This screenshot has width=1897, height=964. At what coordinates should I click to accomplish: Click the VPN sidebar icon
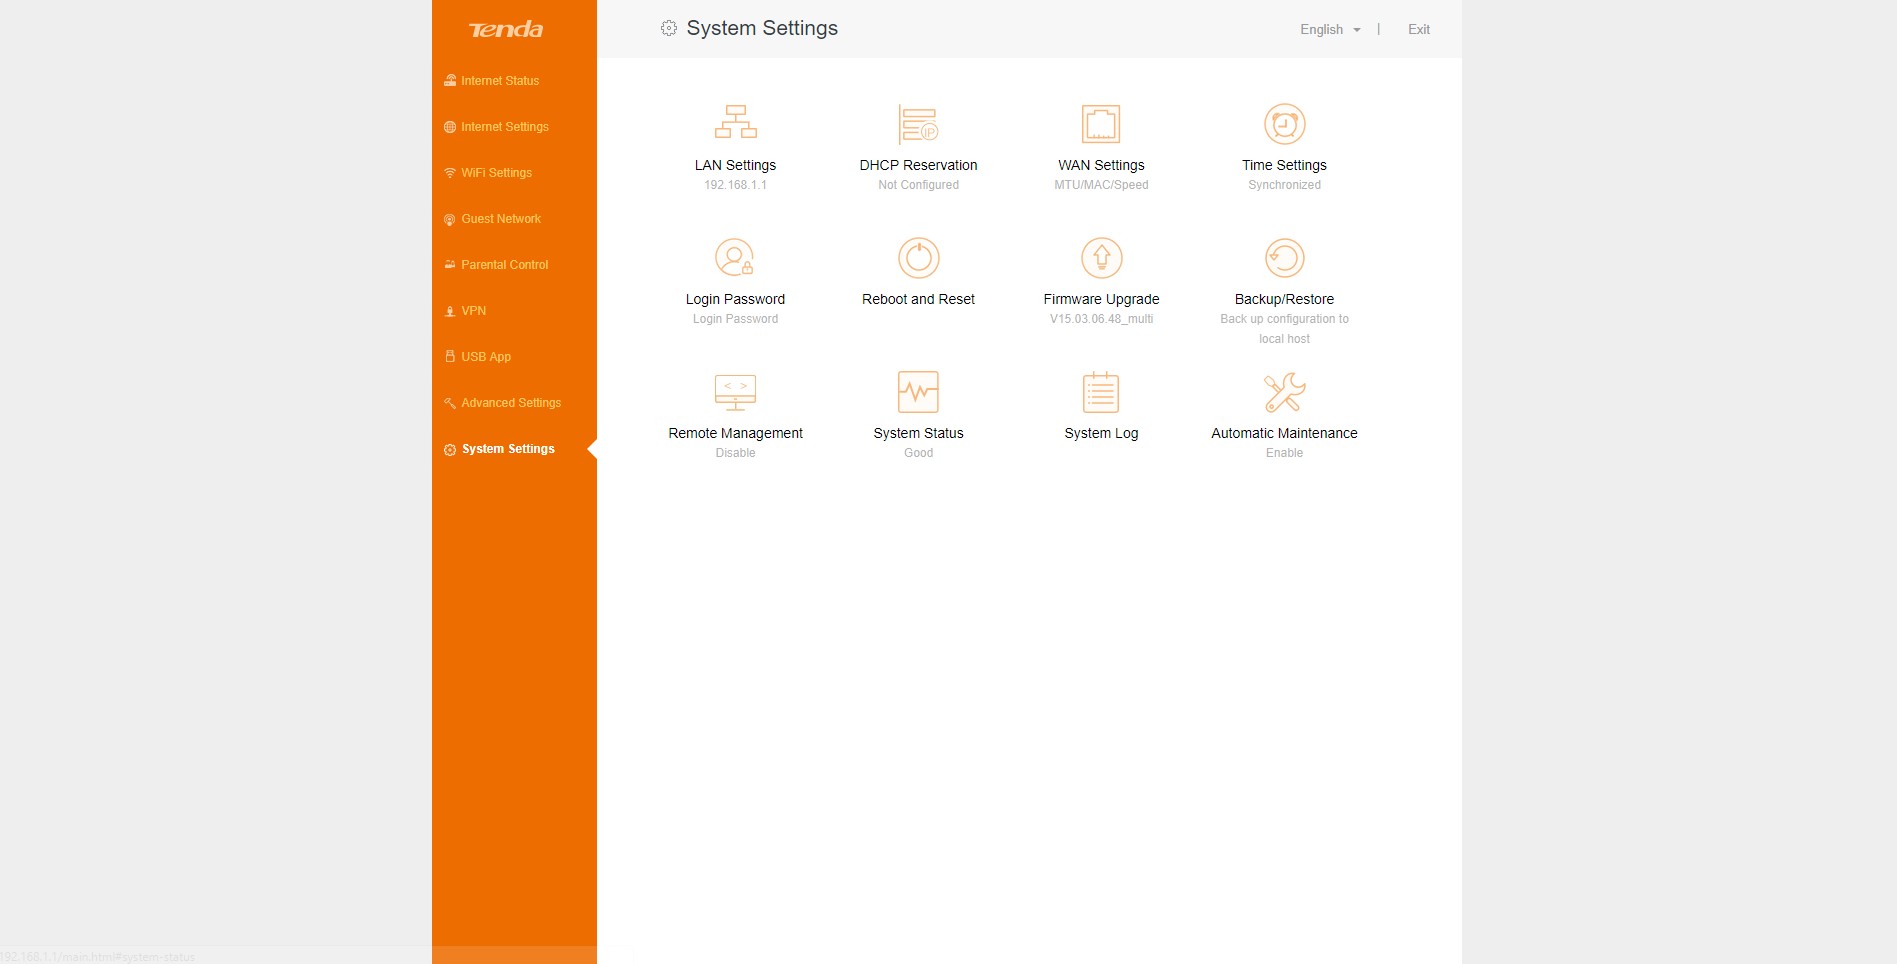click(x=450, y=311)
